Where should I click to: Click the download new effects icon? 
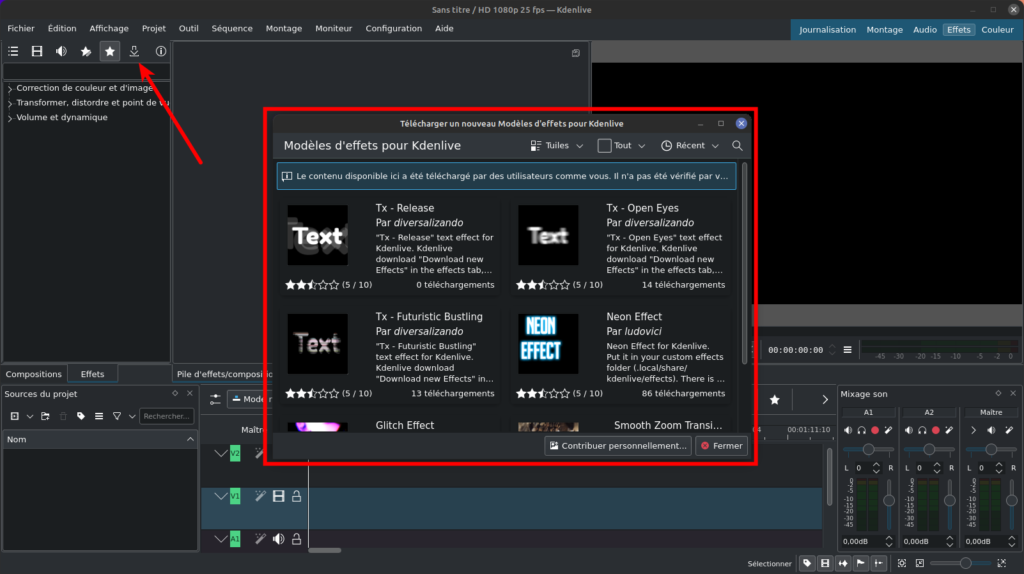click(x=134, y=51)
